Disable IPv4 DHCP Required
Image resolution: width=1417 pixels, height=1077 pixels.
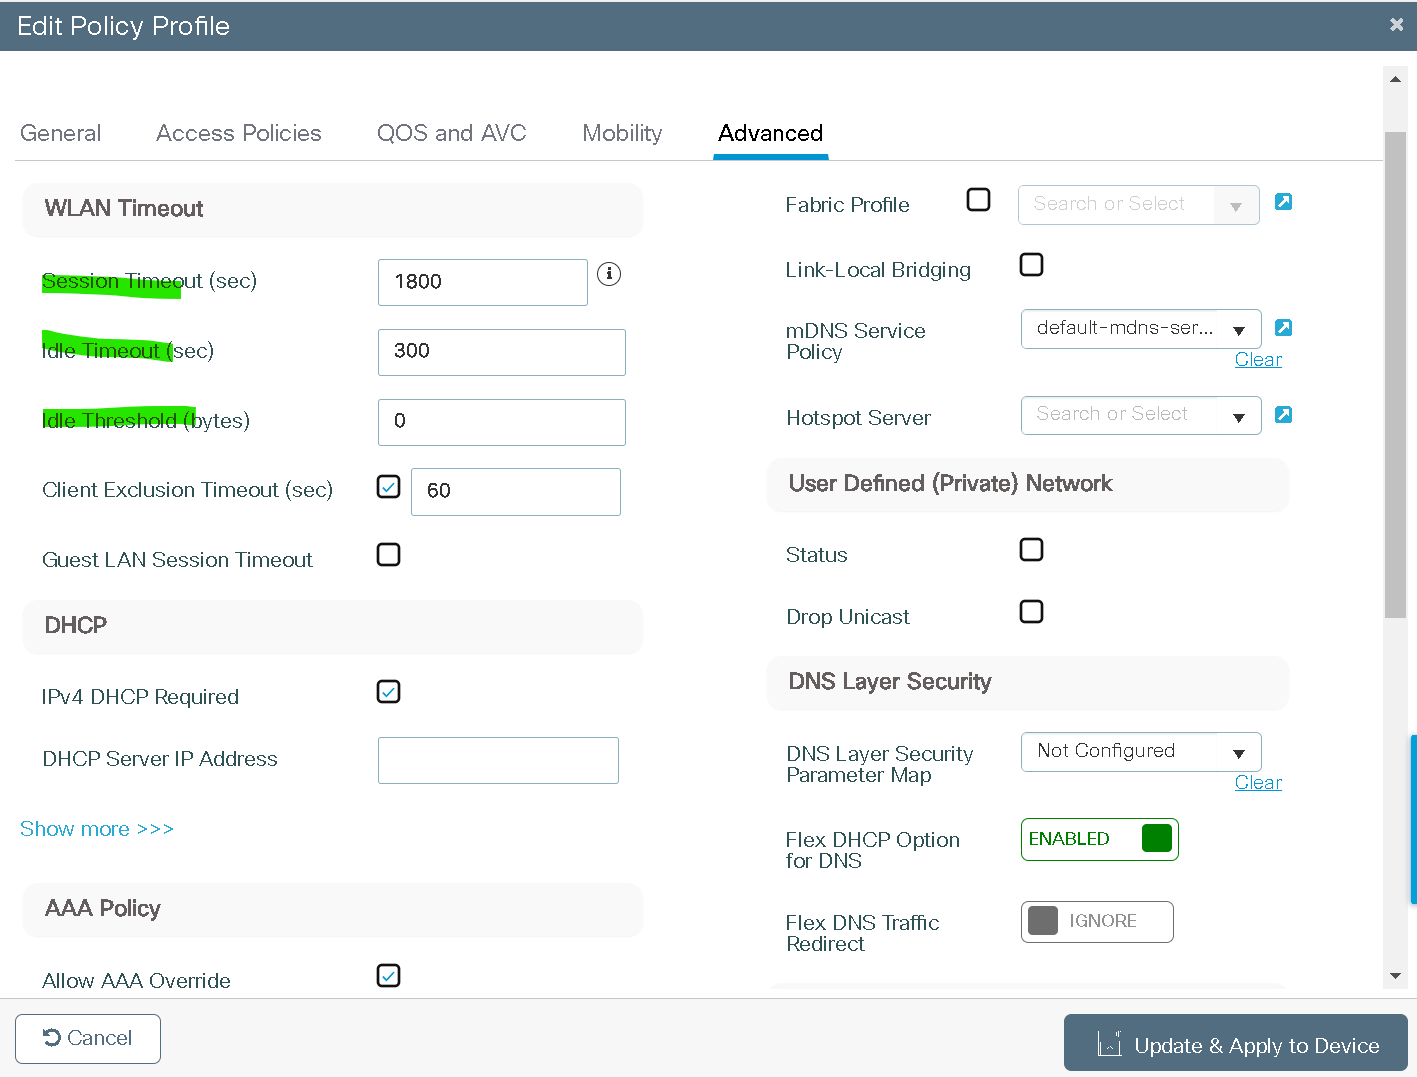tap(388, 691)
